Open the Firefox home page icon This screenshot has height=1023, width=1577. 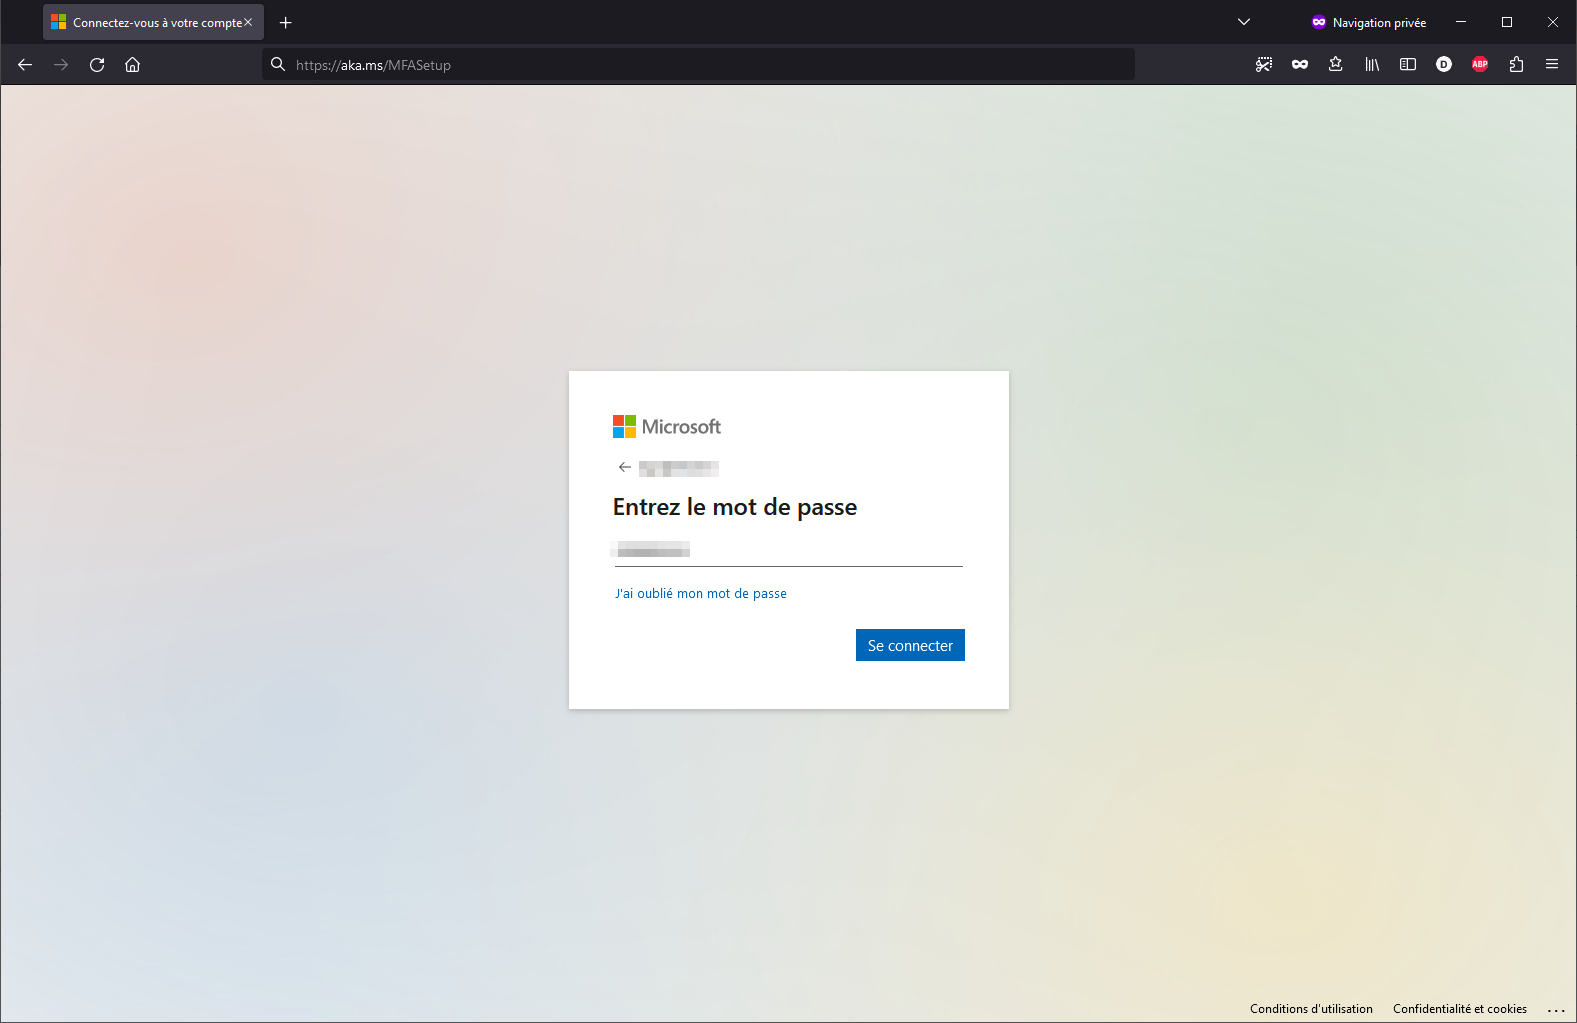132,65
